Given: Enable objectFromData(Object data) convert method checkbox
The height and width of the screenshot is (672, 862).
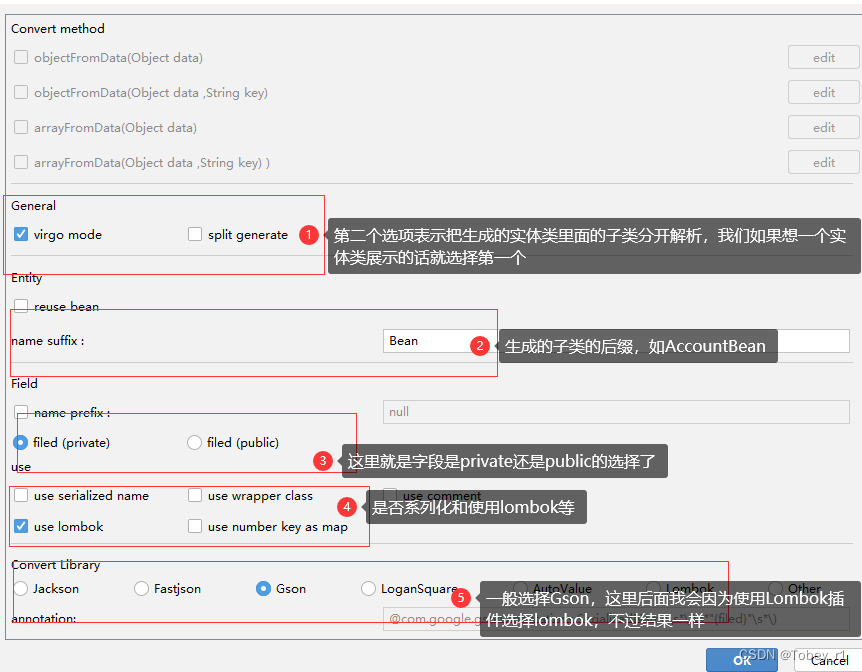Looking at the screenshot, I should (x=21, y=57).
